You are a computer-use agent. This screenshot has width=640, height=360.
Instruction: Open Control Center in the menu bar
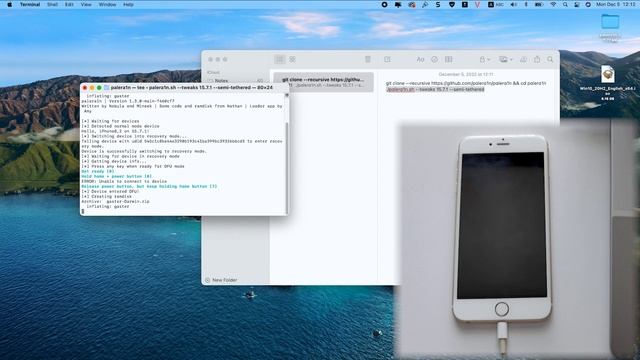(576, 4)
